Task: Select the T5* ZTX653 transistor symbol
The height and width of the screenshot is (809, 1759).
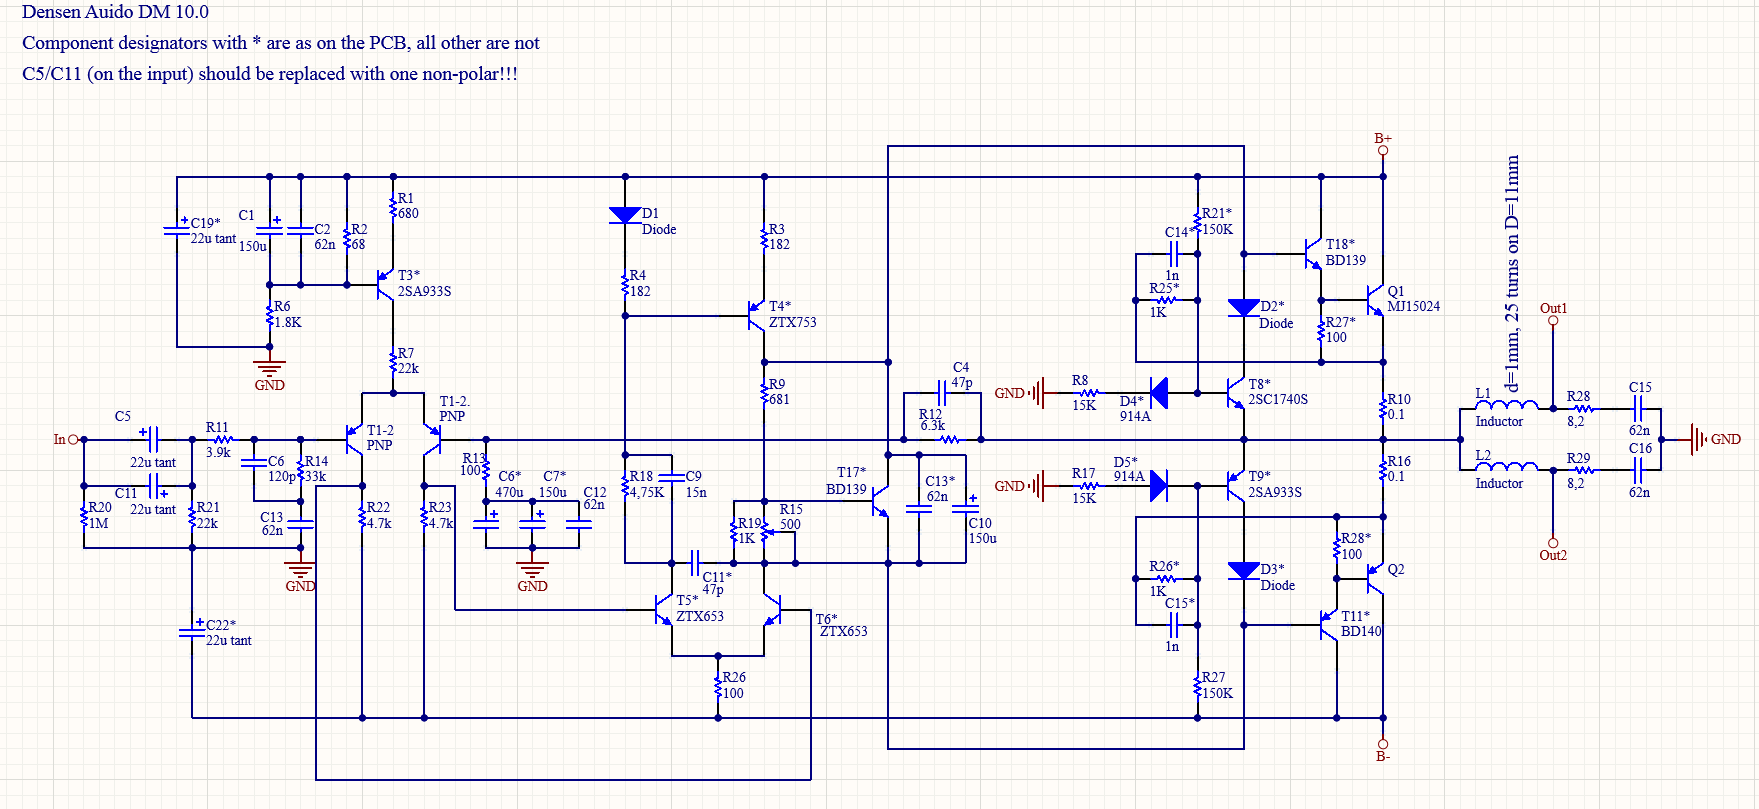Action: click(663, 610)
